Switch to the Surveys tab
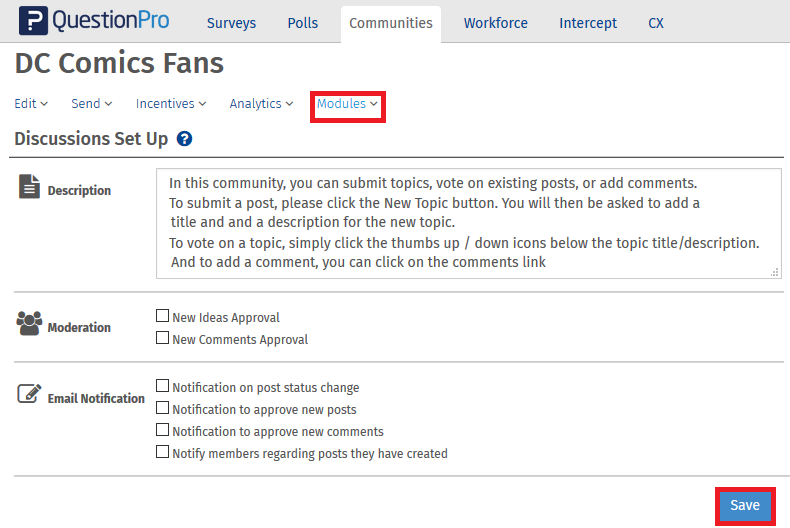Screen dimensions: 790x528 231,23
